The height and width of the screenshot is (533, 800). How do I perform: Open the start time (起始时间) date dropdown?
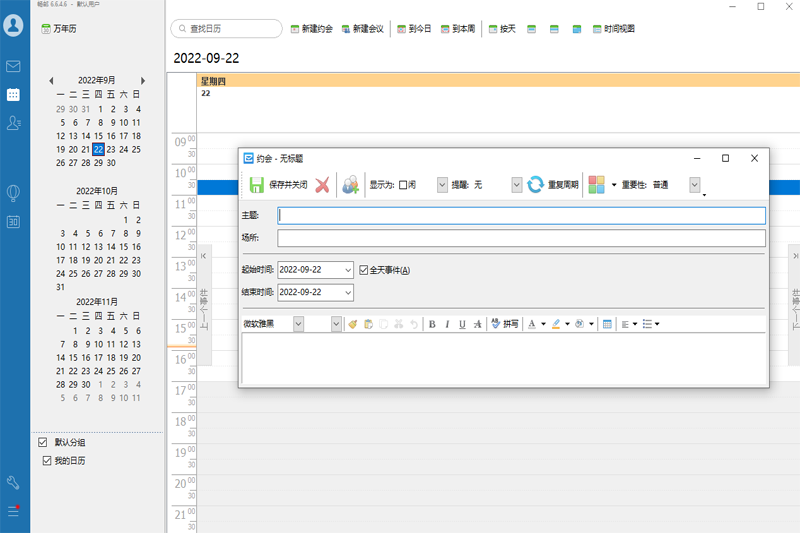coord(347,270)
